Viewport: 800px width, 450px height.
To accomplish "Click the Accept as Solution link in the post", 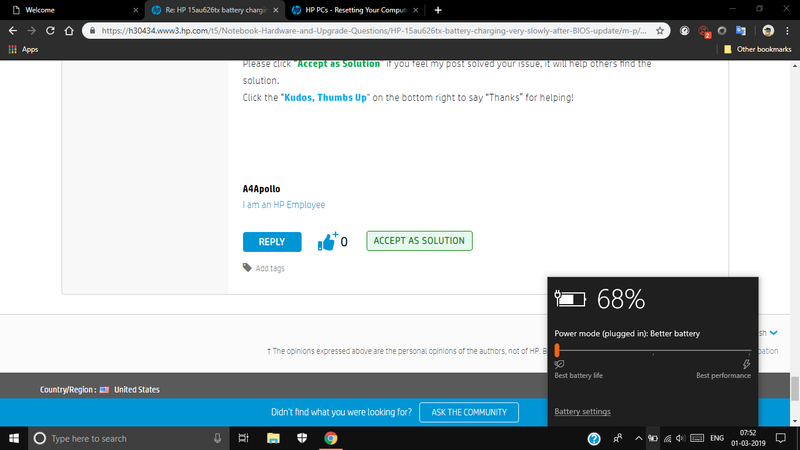I will click(339, 64).
